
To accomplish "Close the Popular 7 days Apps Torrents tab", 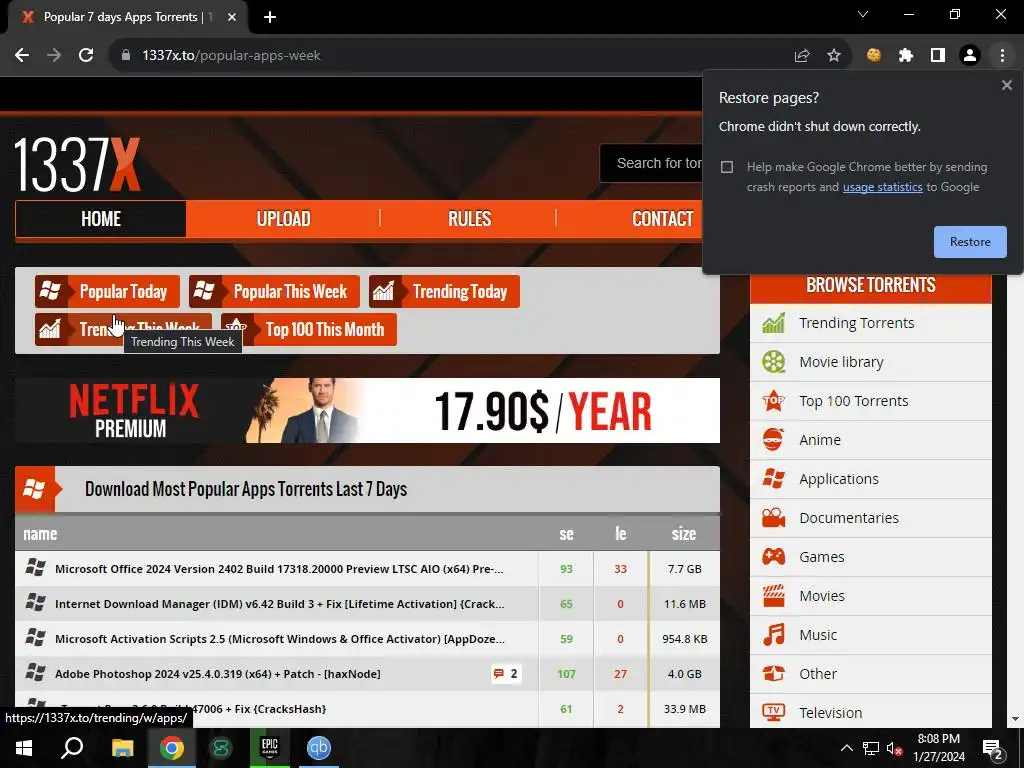I will pyautogui.click(x=232, y=17).
